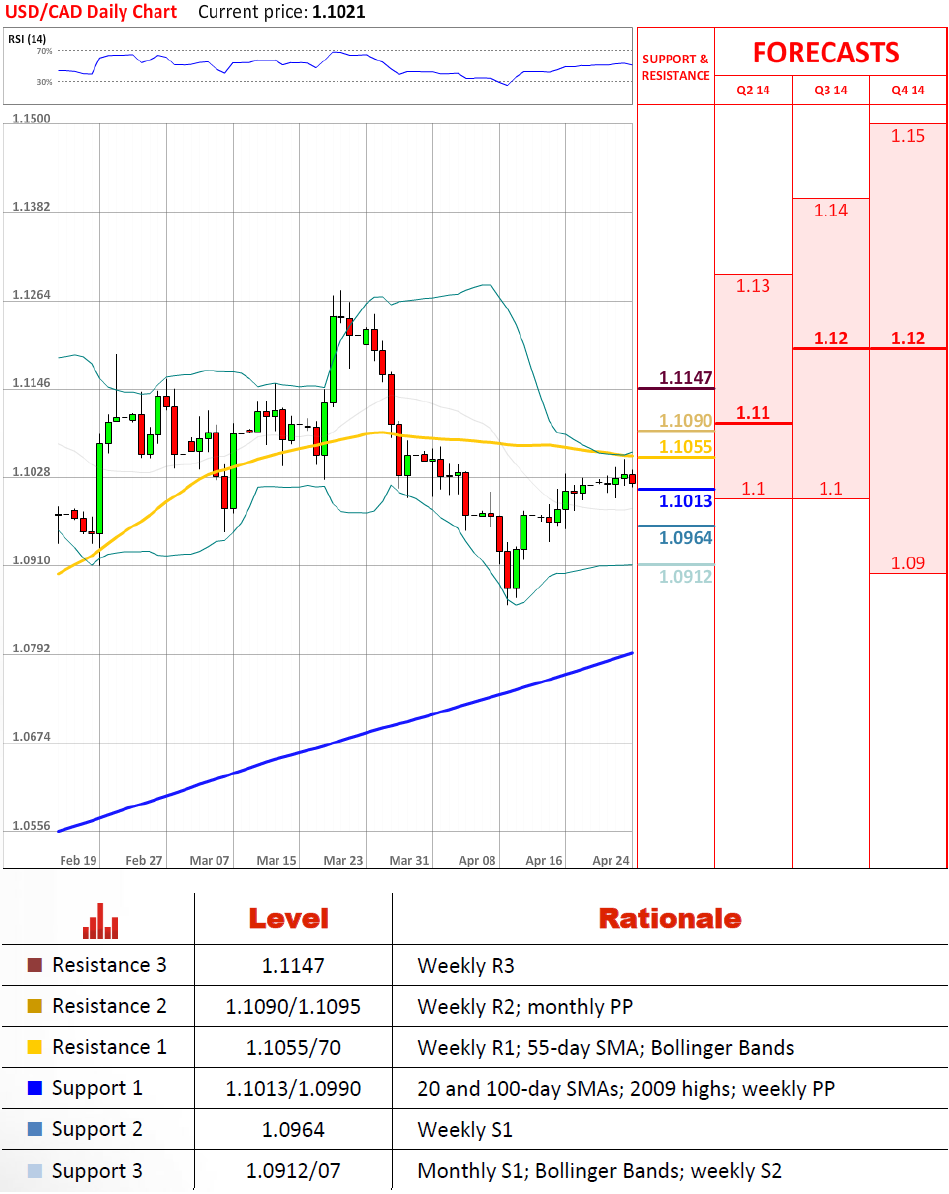
Task: Click the Resistance 2 gold swatch
Action: click(34, 1006)
